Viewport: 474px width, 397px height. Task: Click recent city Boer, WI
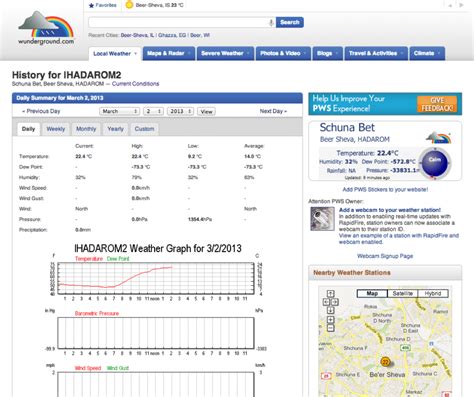[200, 35]
